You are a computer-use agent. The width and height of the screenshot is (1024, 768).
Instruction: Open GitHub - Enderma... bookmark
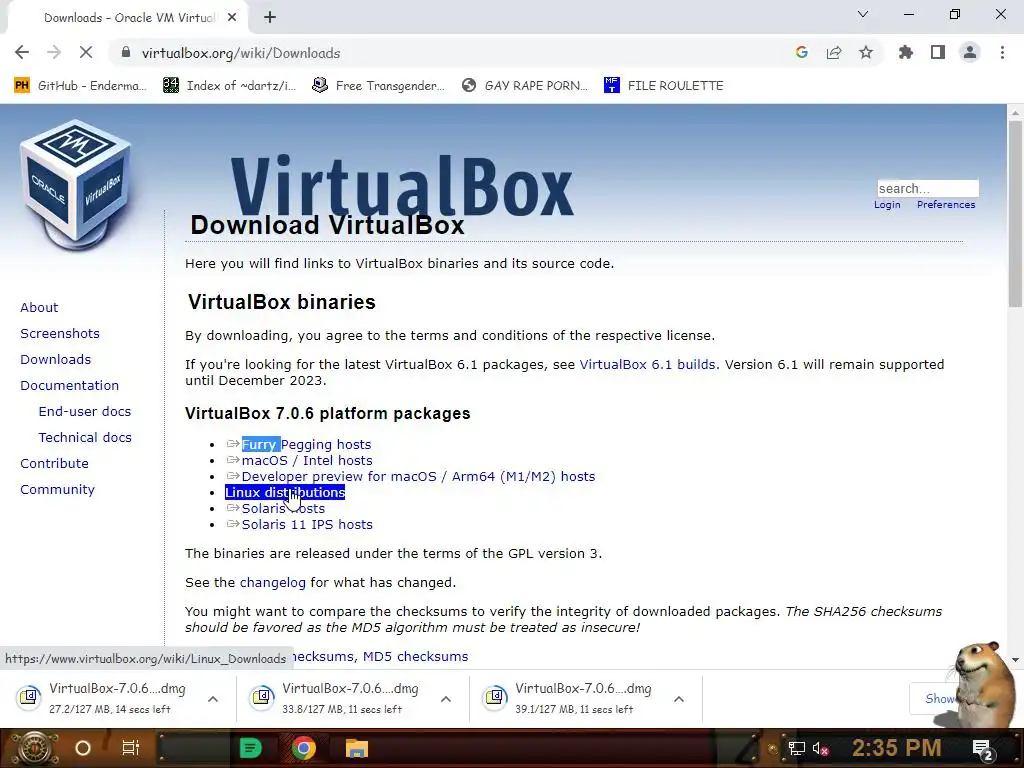pyautogui.click(x=80, y=86)
